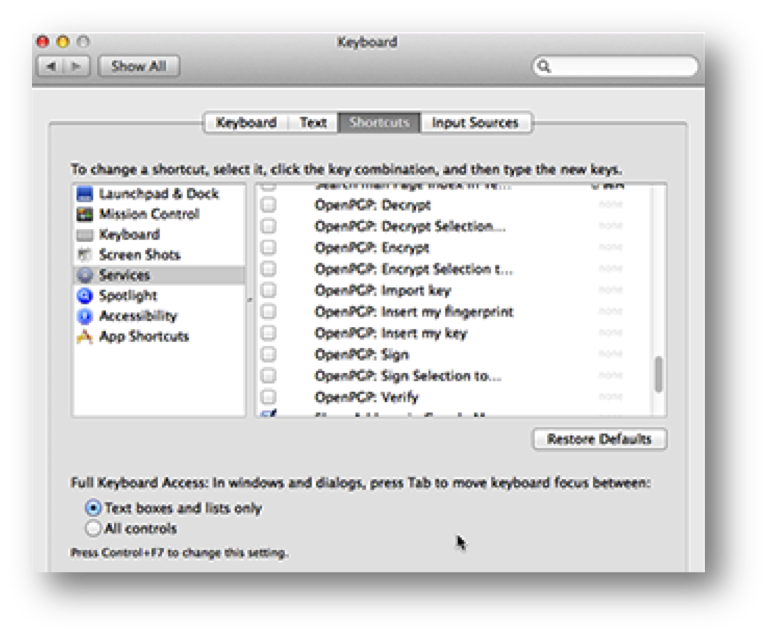Screen dimensions: 770x637
Task: Switch to the Text tab
Action: point(313,122)
